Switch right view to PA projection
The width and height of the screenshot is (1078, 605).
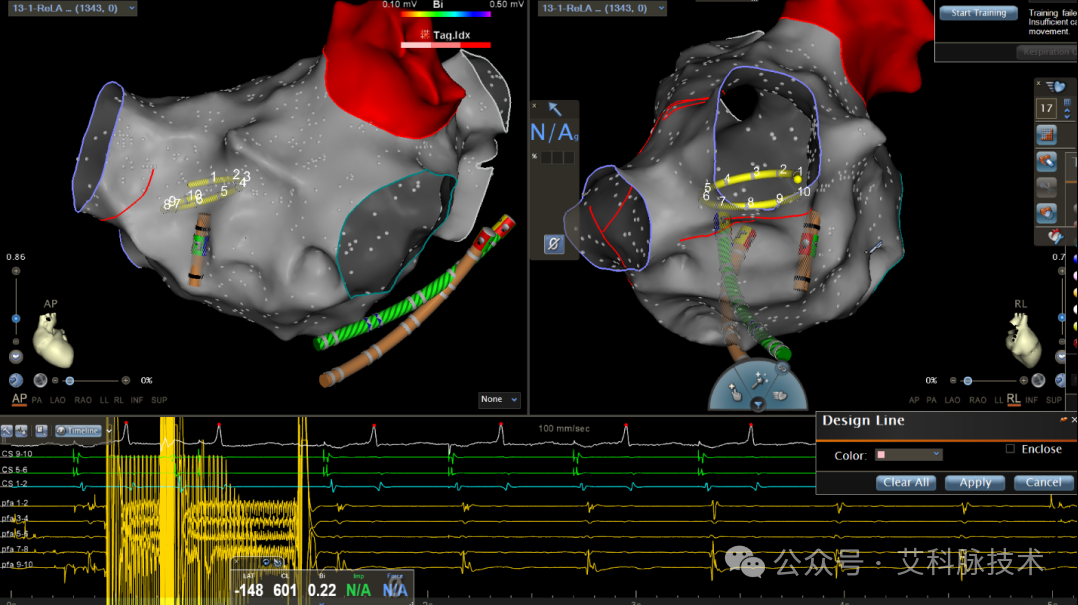click(931, 400)
